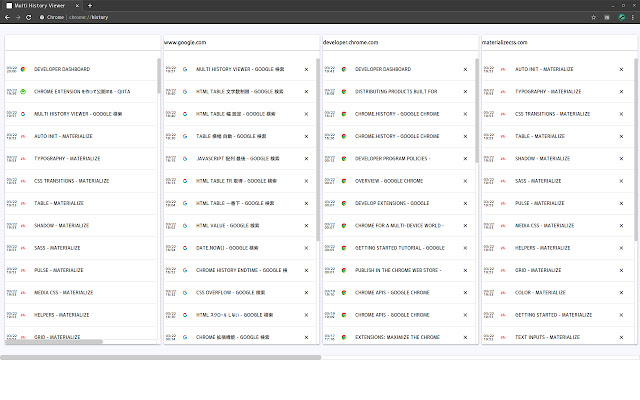Viewport: 640px width, 400px height.
Task: Click the materializecss.com column vertical scrollbar
Action: click(636, 149)
